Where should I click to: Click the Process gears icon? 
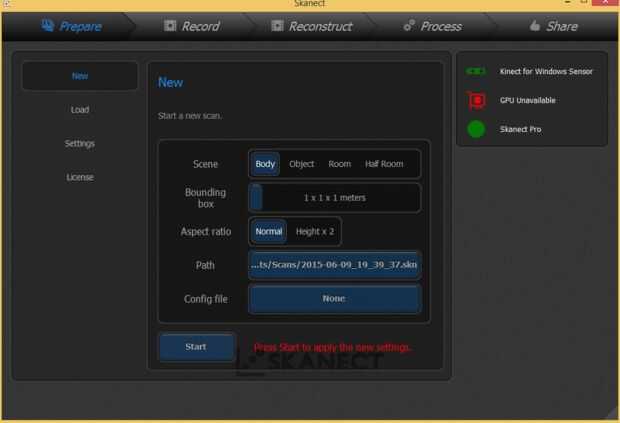pos(409,25)
